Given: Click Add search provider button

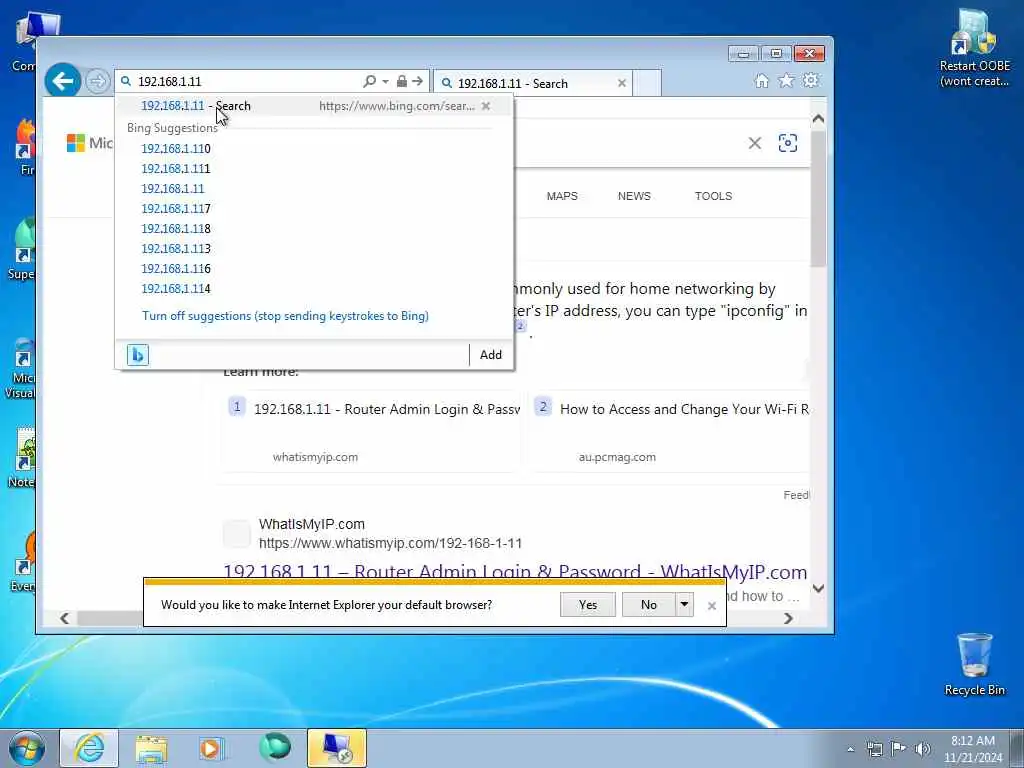Looking at the screenshot, I should (491, 355).
